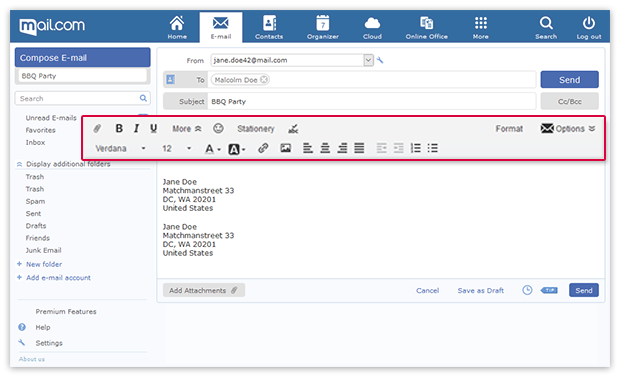
Task: Open the Junk Email folder
Action: click(x=43, y=250)
